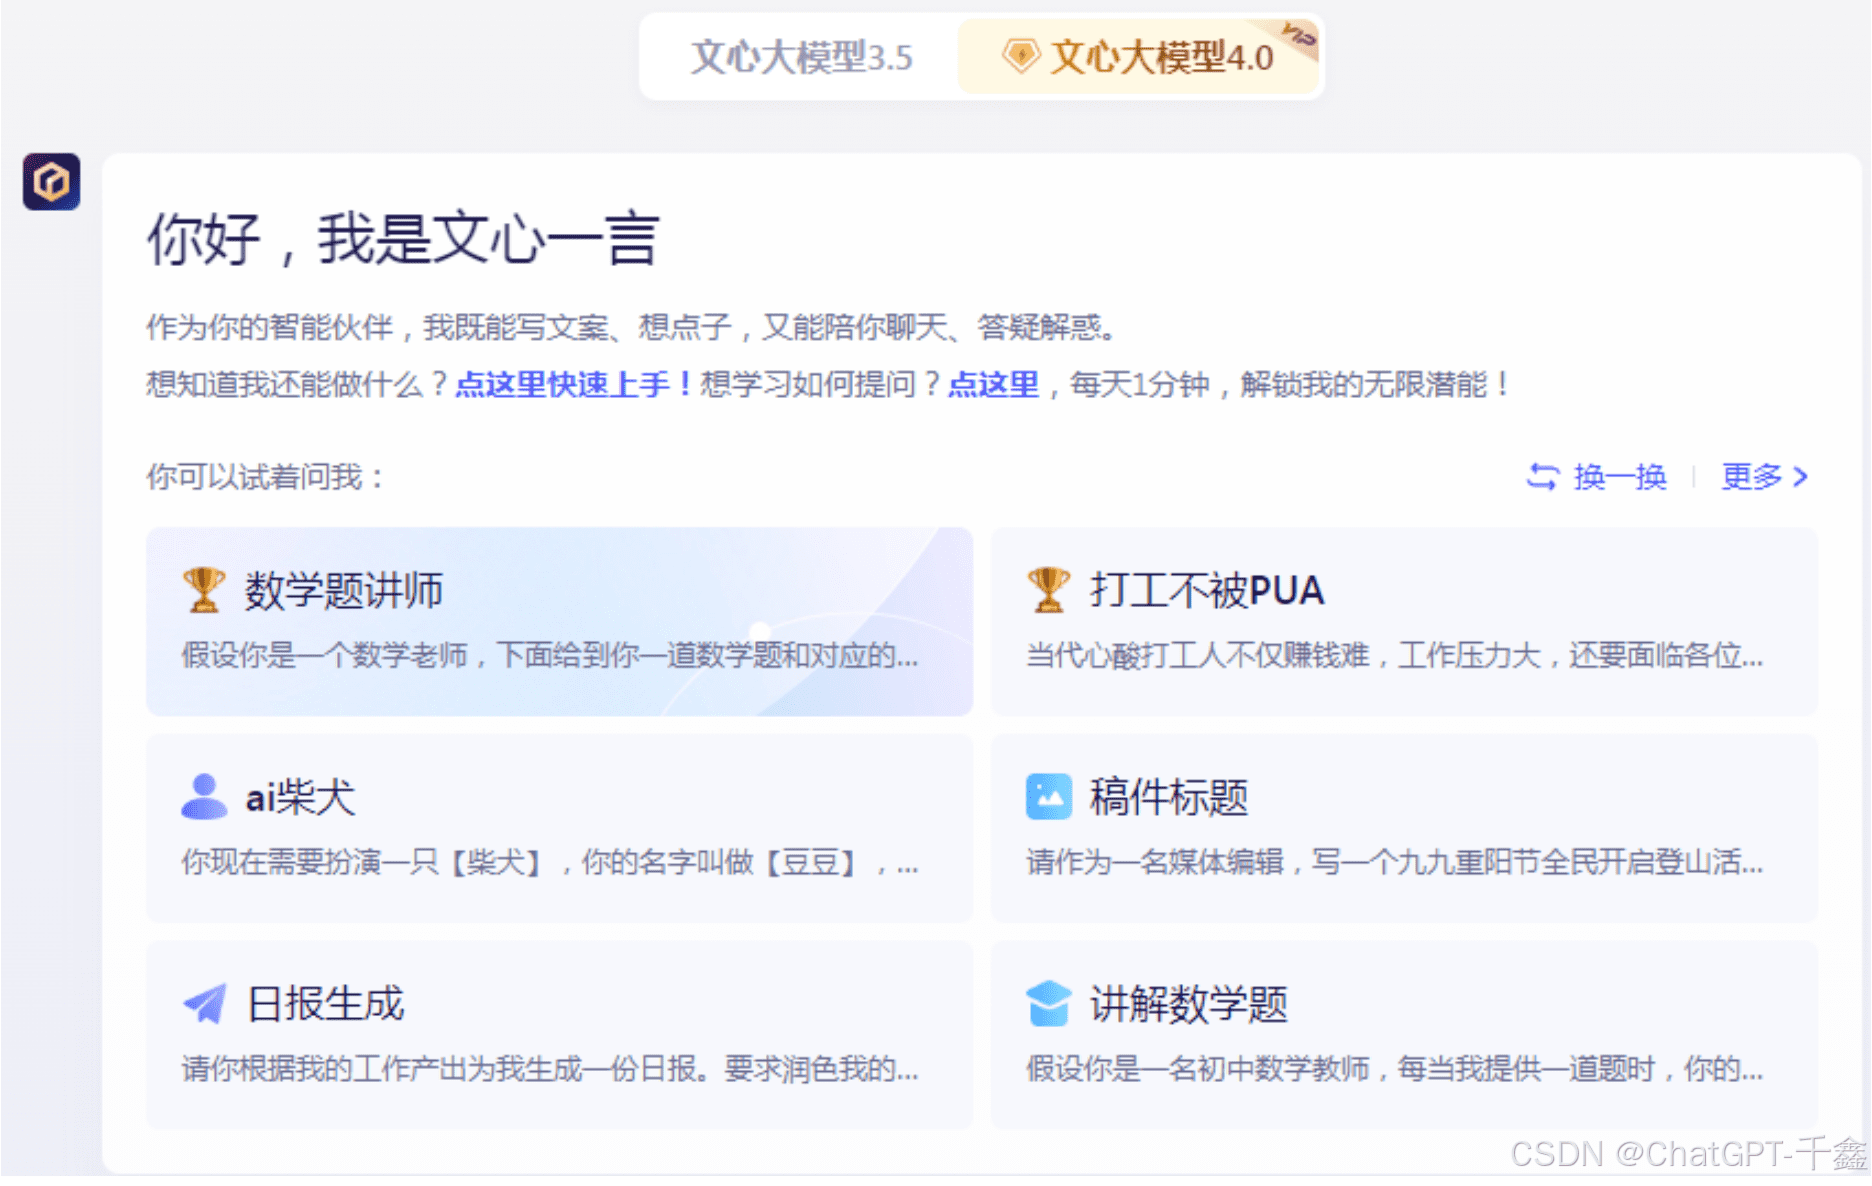The width and height of the screenshot is (1872, 1186).
Task: Open the 点这里快速上手 link
Action: [573, 384]
